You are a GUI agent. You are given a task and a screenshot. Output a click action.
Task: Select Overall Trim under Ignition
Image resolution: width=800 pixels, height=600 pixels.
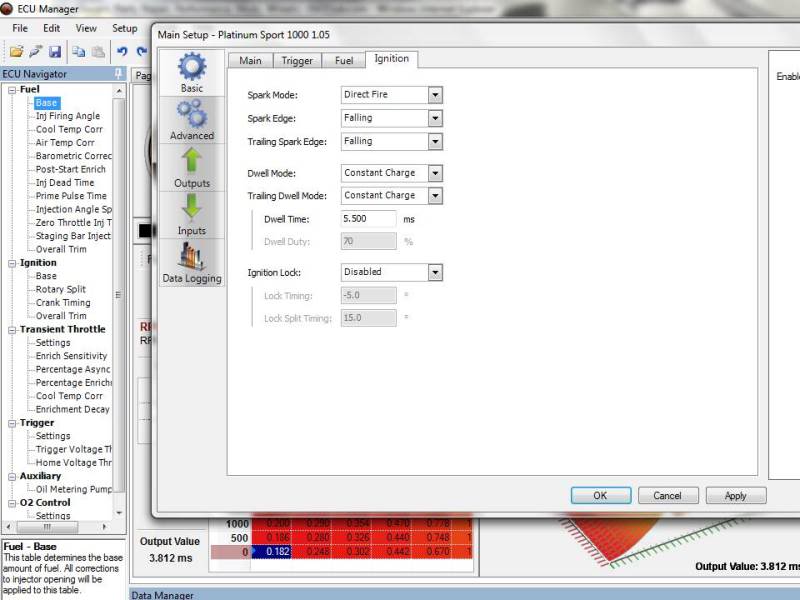coord(61,315)
